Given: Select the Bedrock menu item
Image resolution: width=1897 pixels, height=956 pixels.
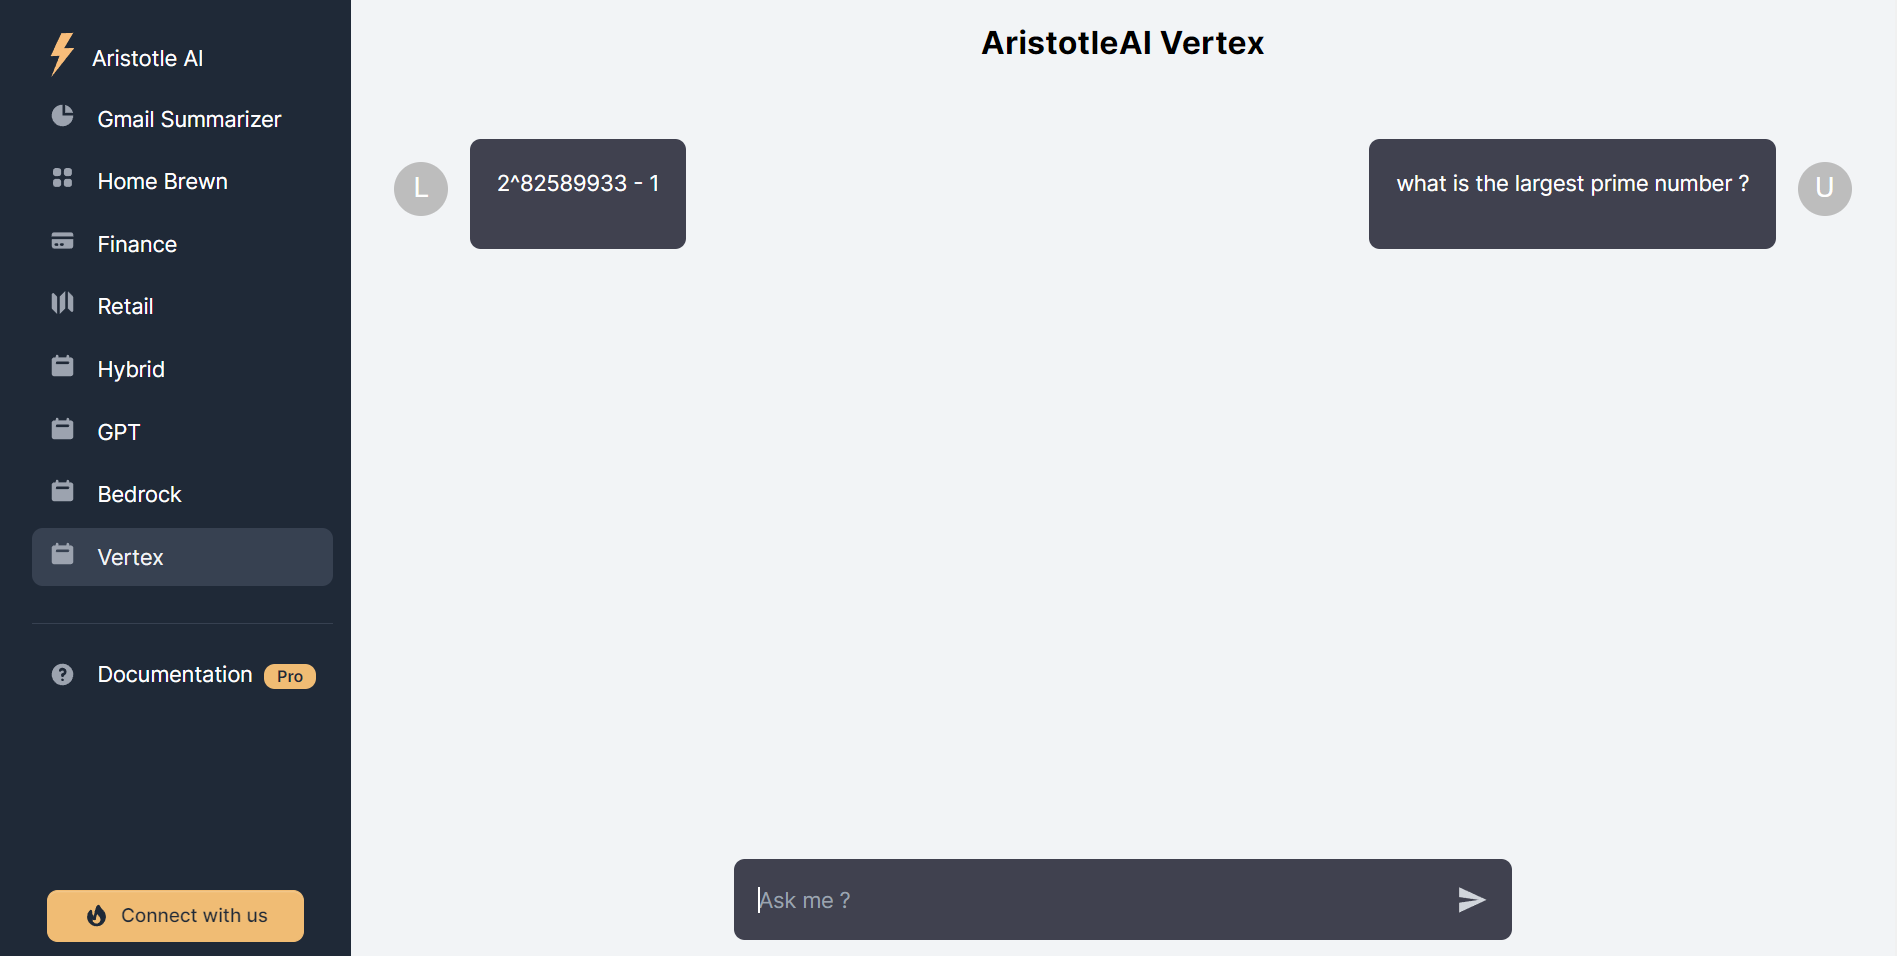Looking at the screenshot, I should (139, 495).
